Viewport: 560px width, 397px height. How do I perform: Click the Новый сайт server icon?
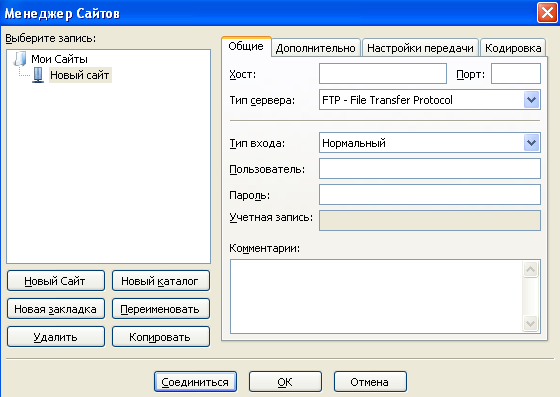click(38, 75)
